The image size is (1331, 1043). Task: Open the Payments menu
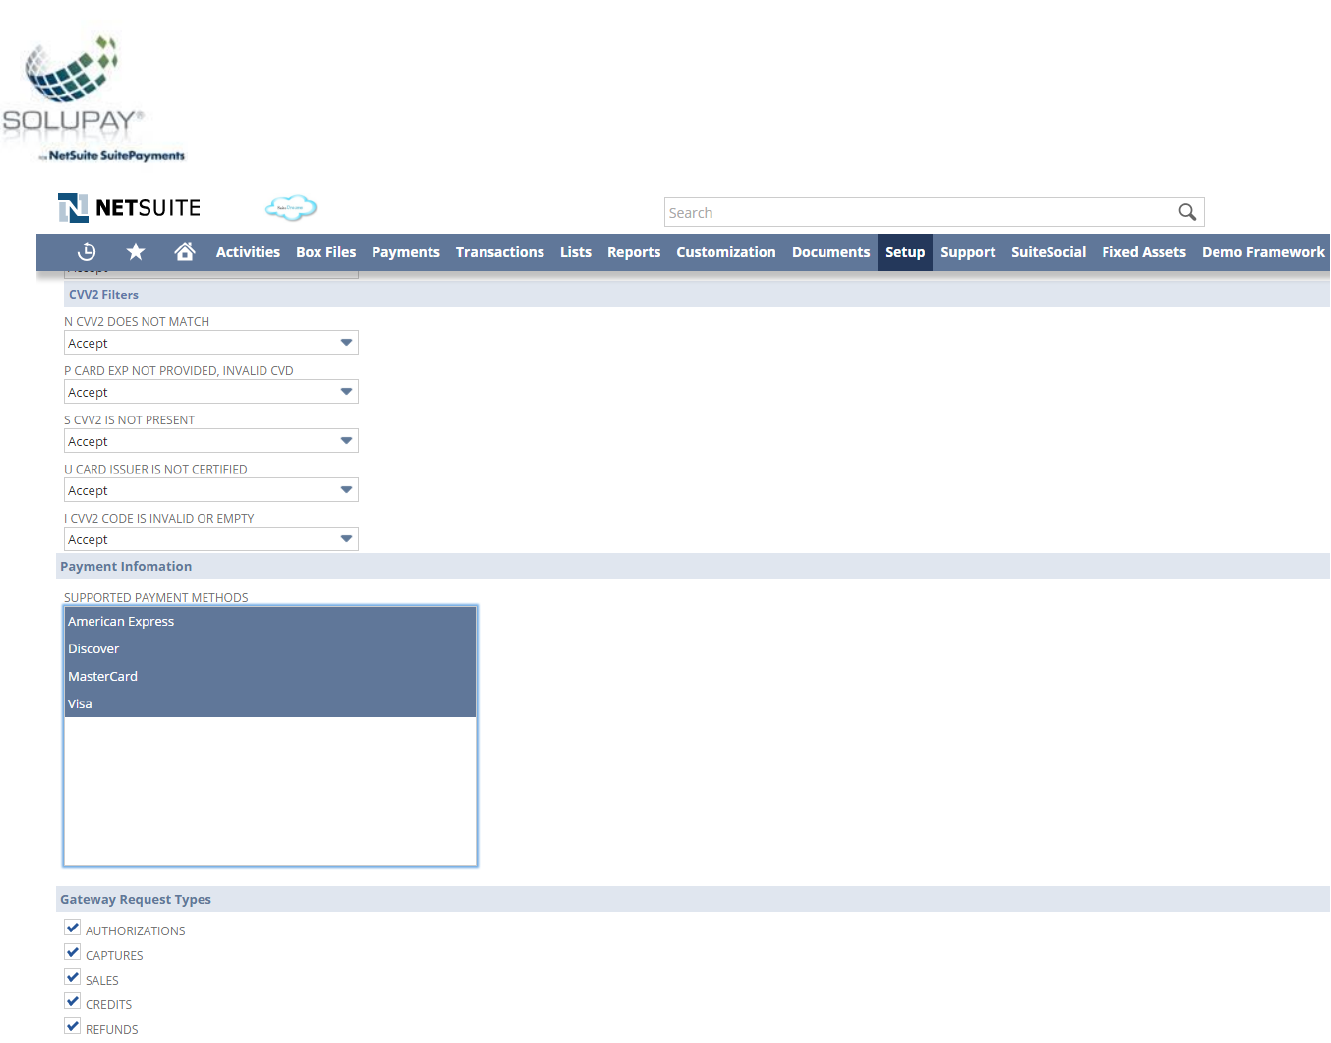pos(406,252)
